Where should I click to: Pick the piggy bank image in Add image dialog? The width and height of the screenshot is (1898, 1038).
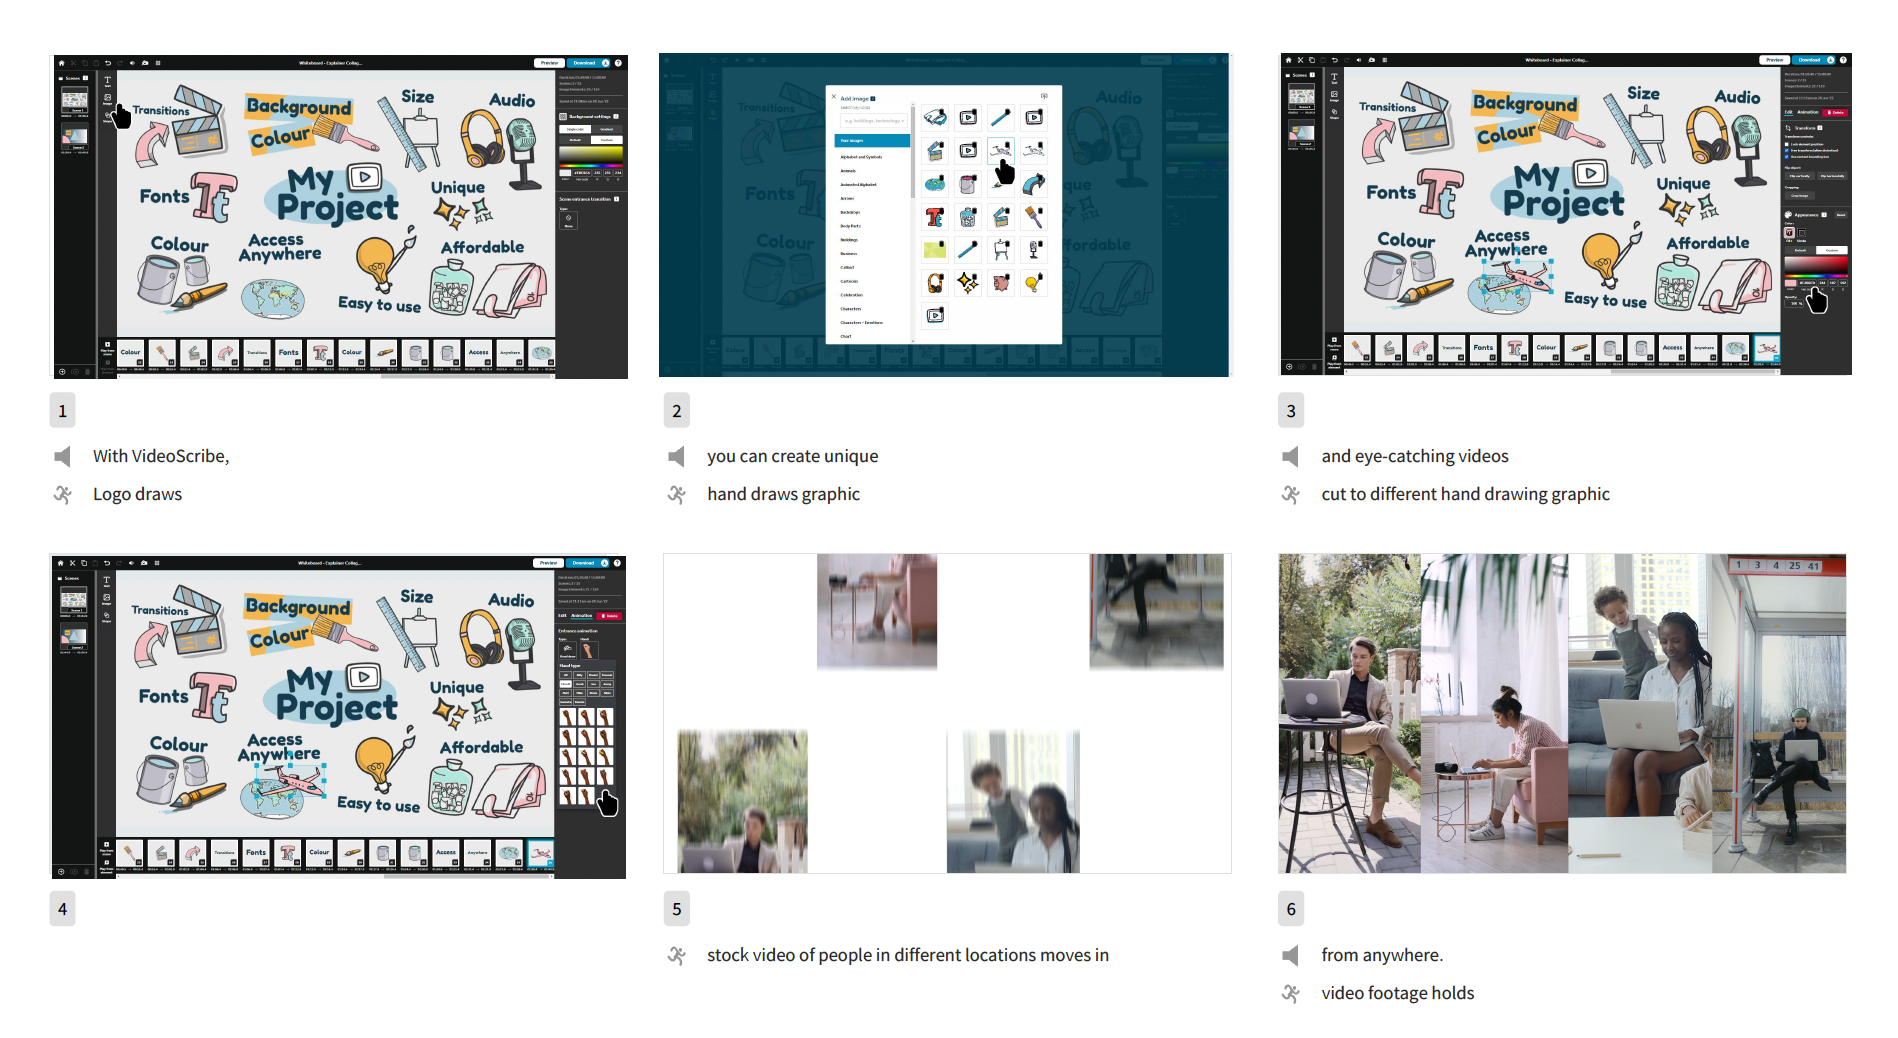[x=1001, y=282]
